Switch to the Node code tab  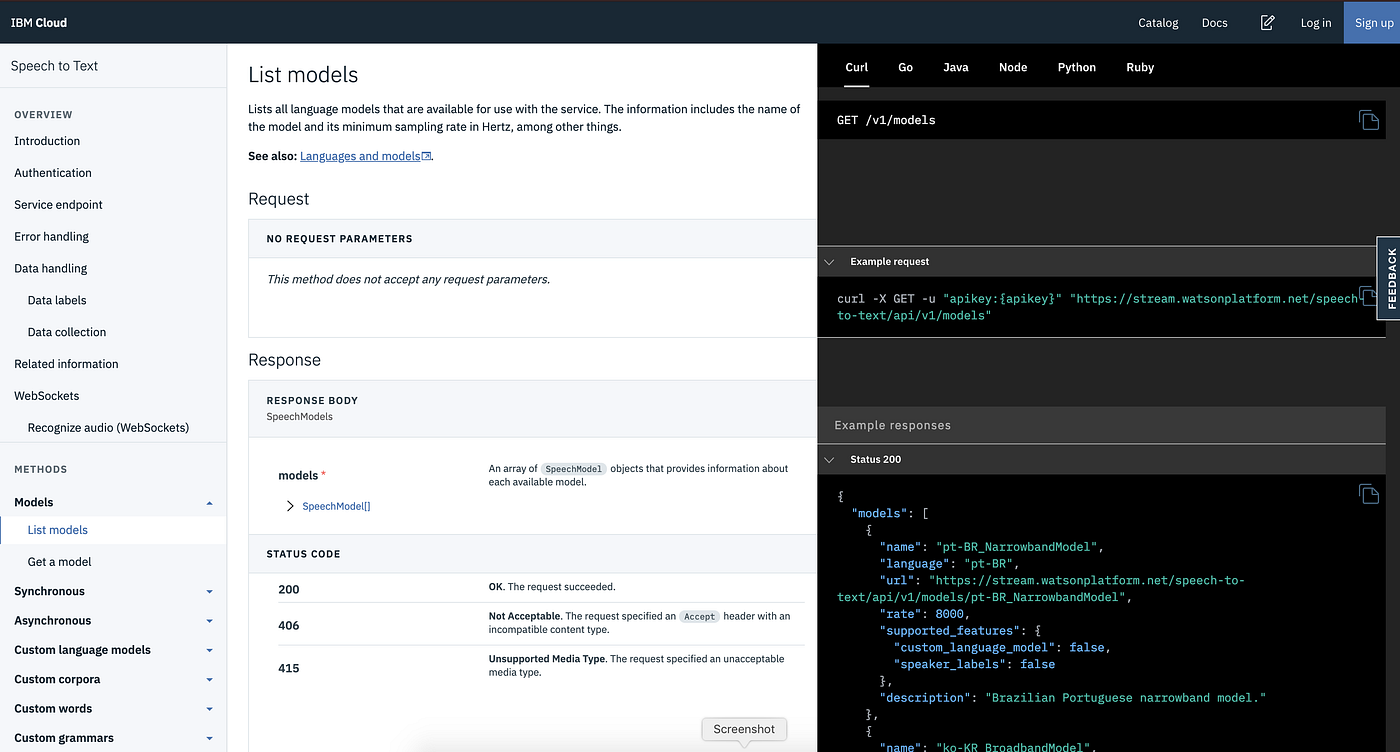(x=1013, y=67)
